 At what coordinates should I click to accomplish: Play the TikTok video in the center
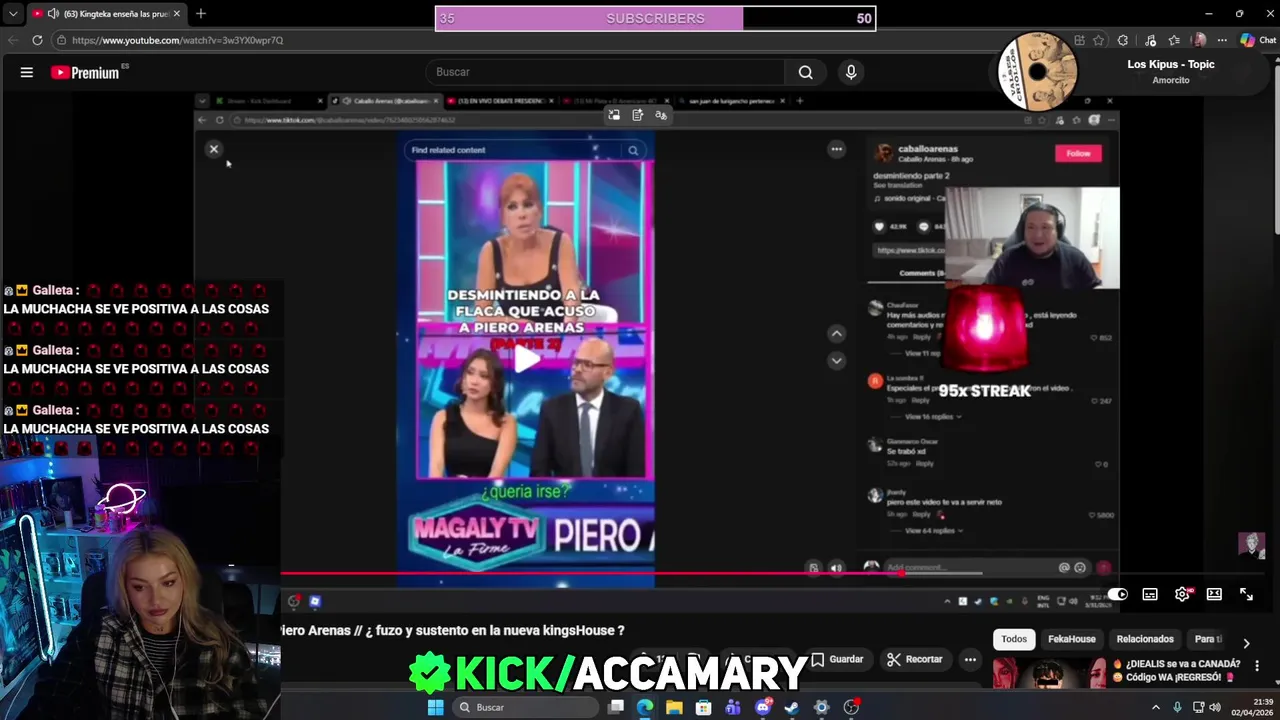526,359
